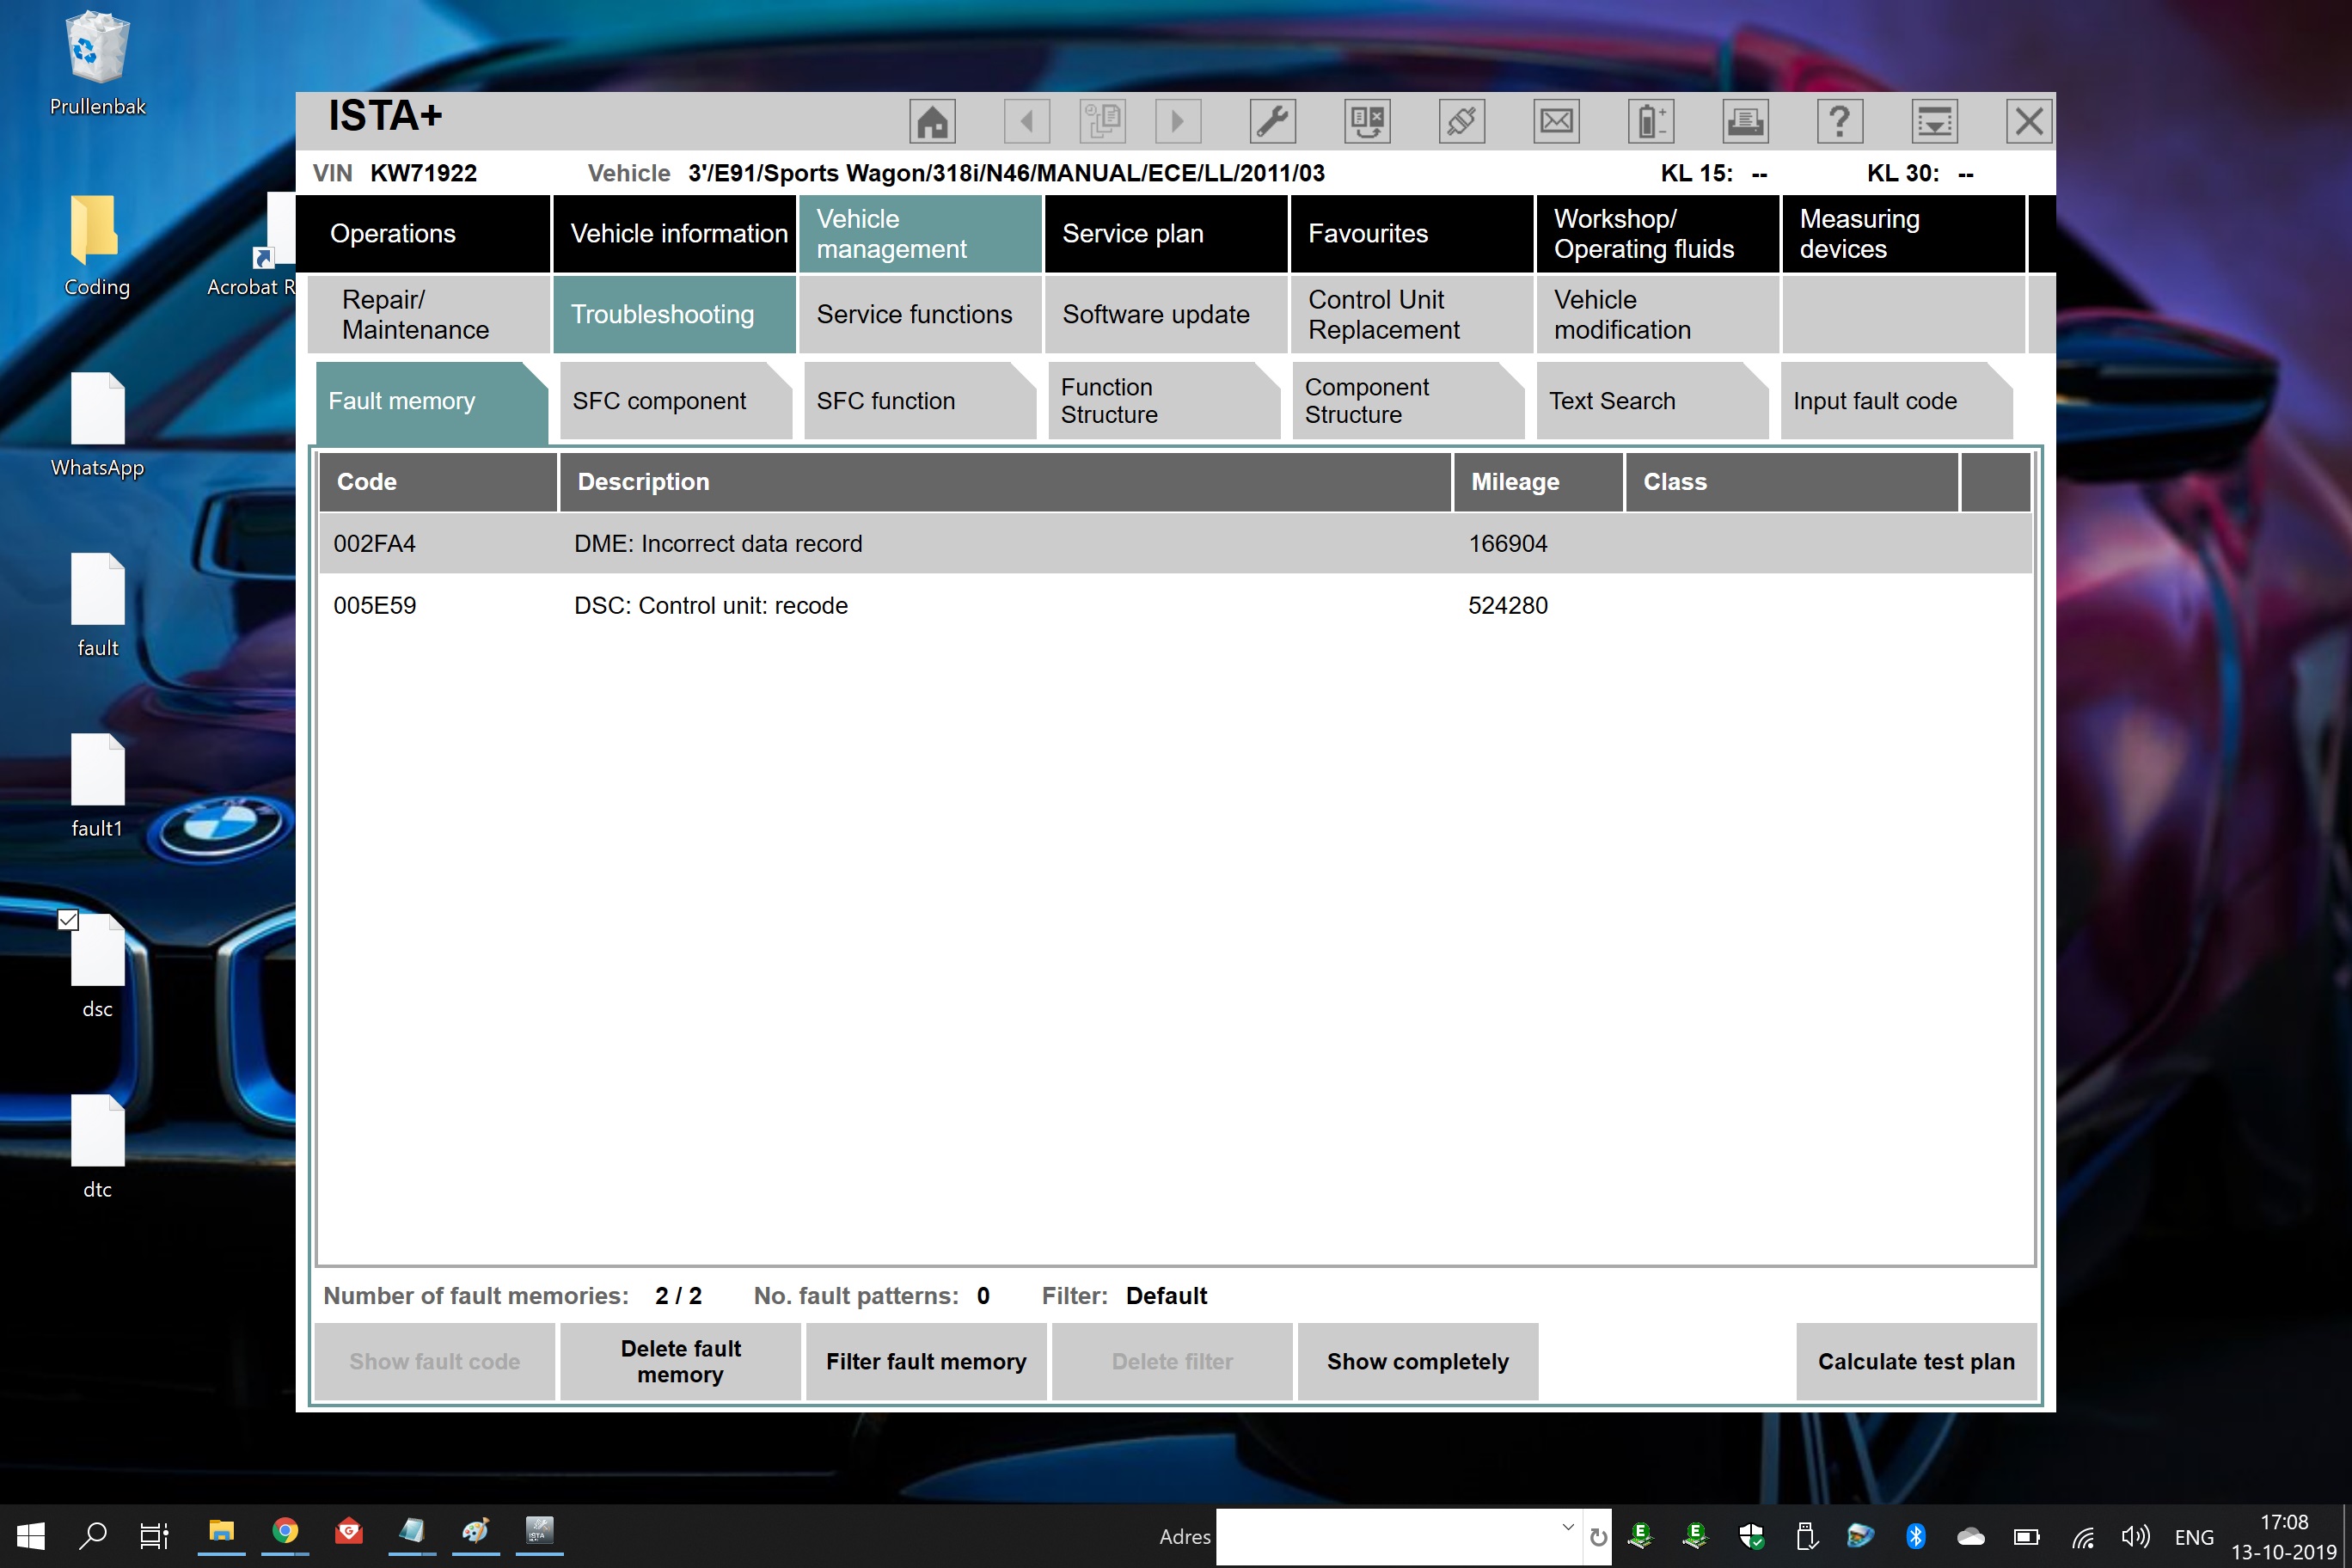Open the envelope feedback icon
Viewport: 2352px width, 1568px height.
(x=1556, y=122)
